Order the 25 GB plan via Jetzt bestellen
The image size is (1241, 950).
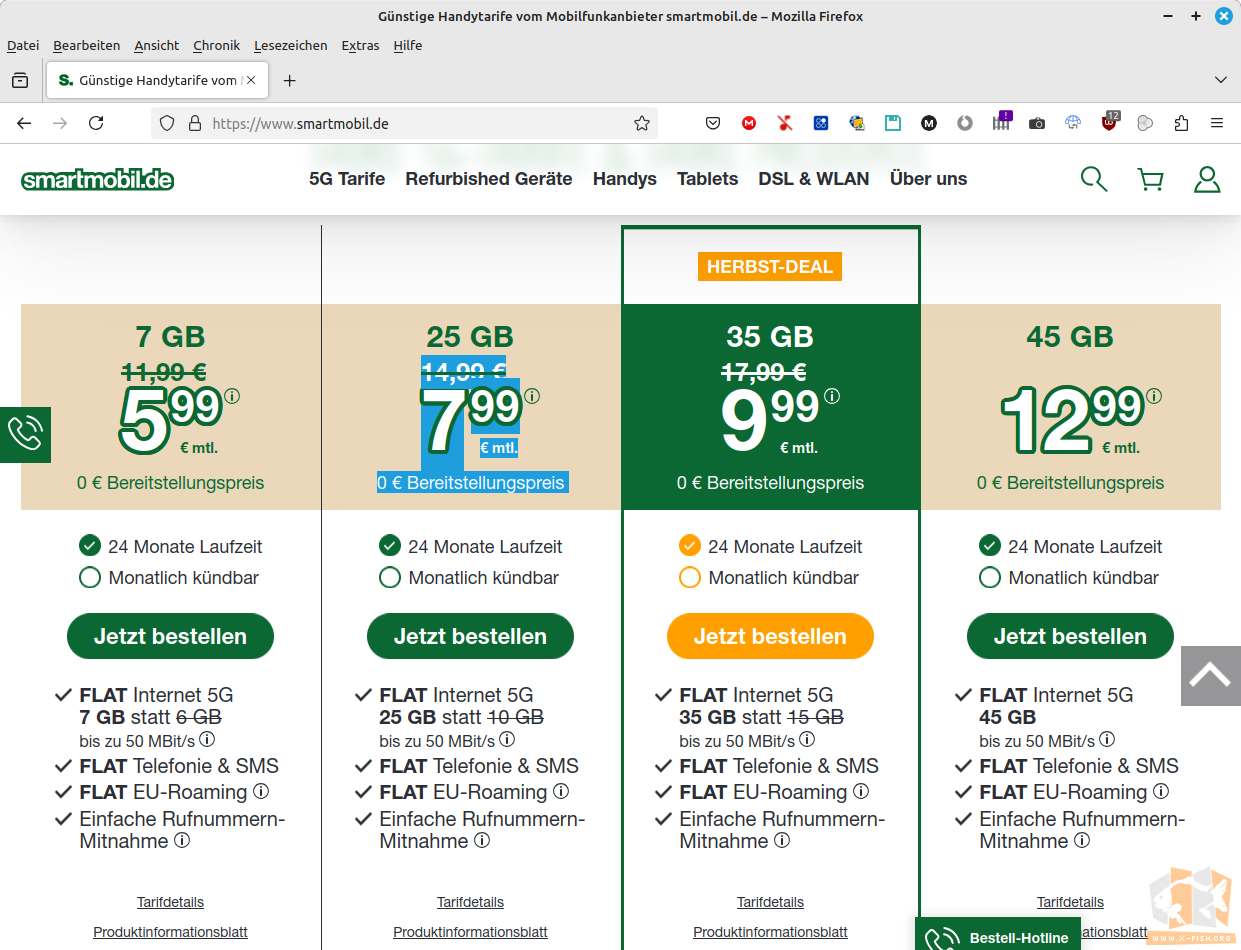(x=470, y=636)
